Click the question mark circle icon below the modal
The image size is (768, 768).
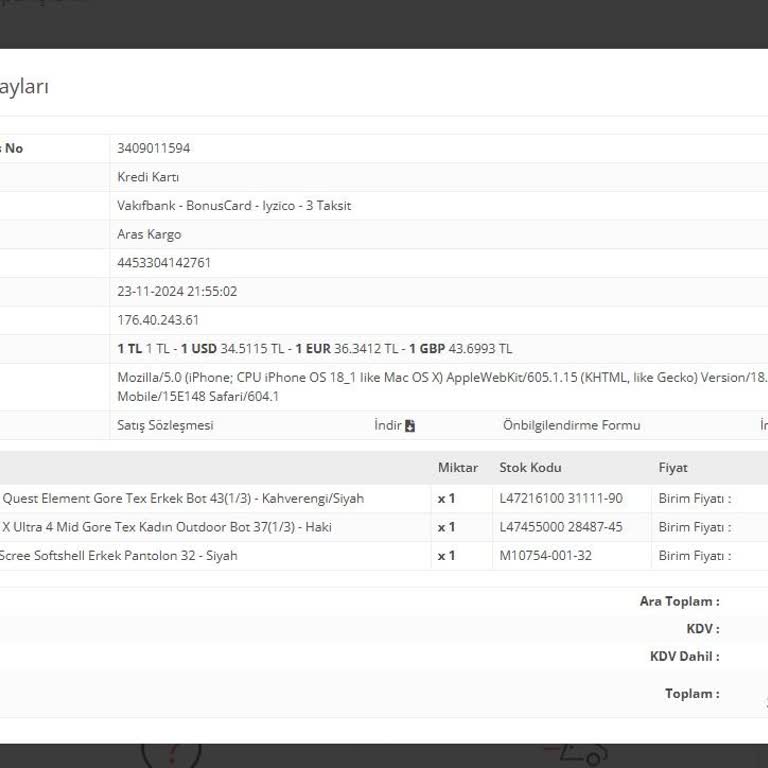tap(171, 752)
